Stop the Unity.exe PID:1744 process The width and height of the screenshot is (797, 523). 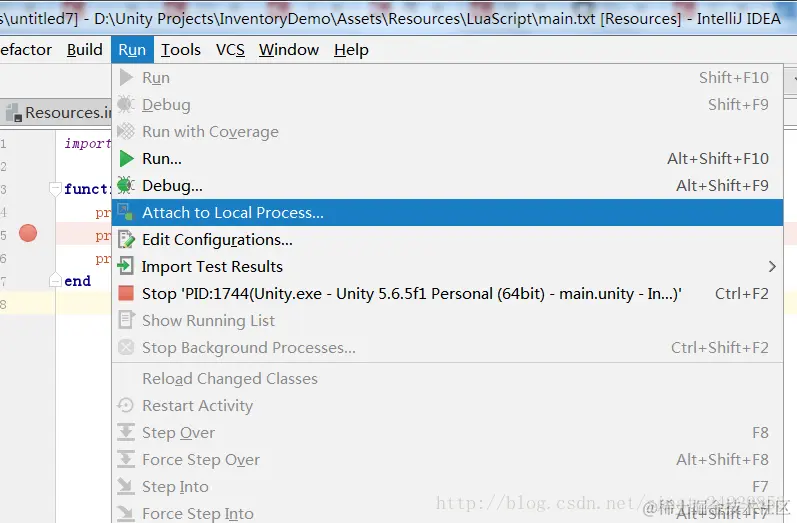click(x=447, y=293)
